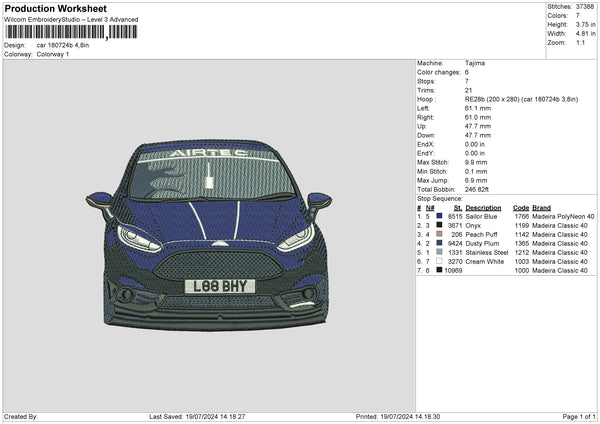Select the Down row value 47.7 mm
600x424 pixels.
478,135
